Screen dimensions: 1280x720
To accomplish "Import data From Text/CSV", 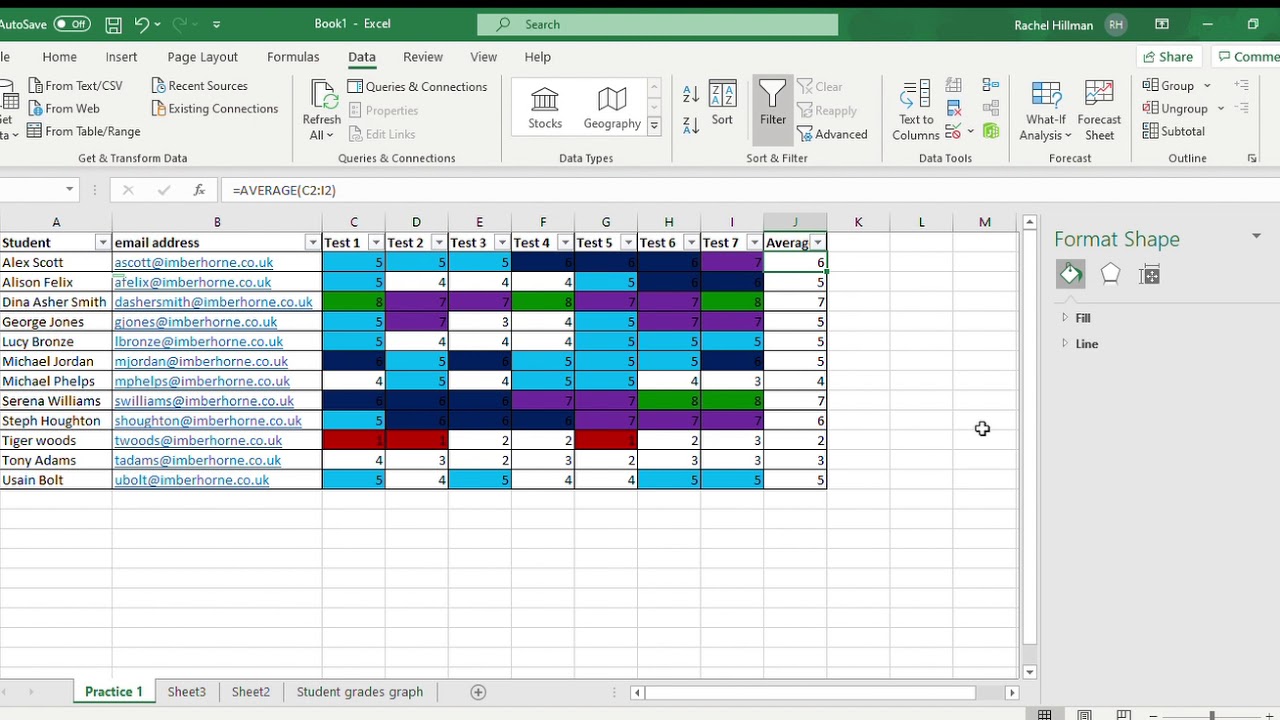I will coord(75,86).
